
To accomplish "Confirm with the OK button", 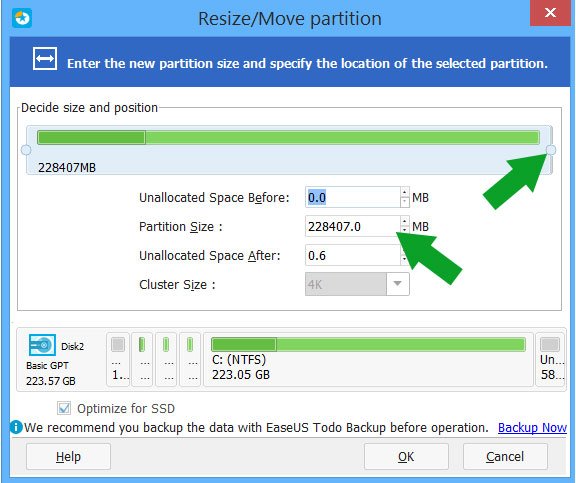I will pyautogui.click(x=406, y=457).
